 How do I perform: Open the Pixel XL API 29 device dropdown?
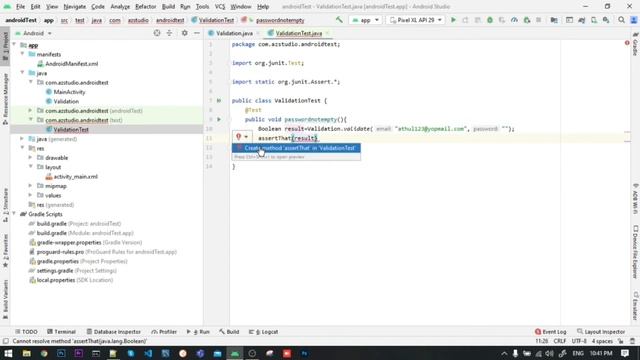click(x=416, y=20)
